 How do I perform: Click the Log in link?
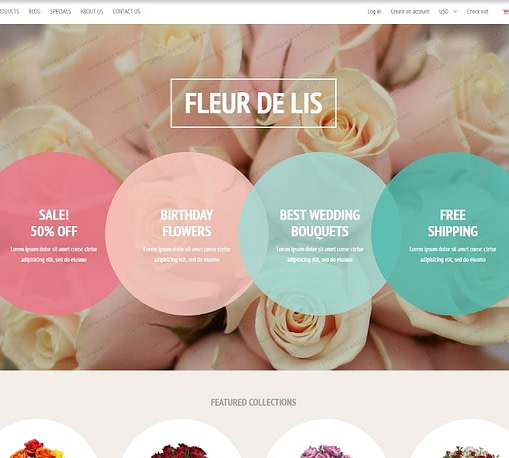click(374, 12)
